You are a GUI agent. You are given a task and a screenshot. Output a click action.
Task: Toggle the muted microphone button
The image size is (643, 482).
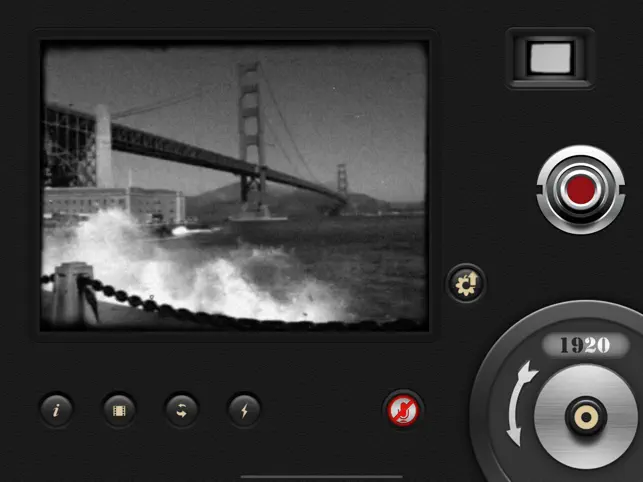pyautogui.click(x=403, y=410)
